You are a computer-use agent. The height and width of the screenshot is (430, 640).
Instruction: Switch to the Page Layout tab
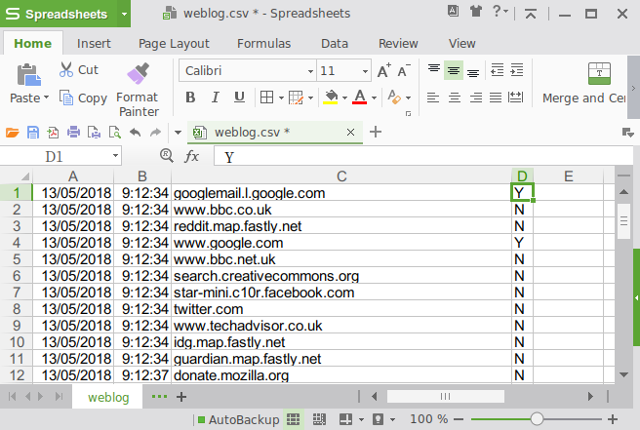click(x=174, y=43)
